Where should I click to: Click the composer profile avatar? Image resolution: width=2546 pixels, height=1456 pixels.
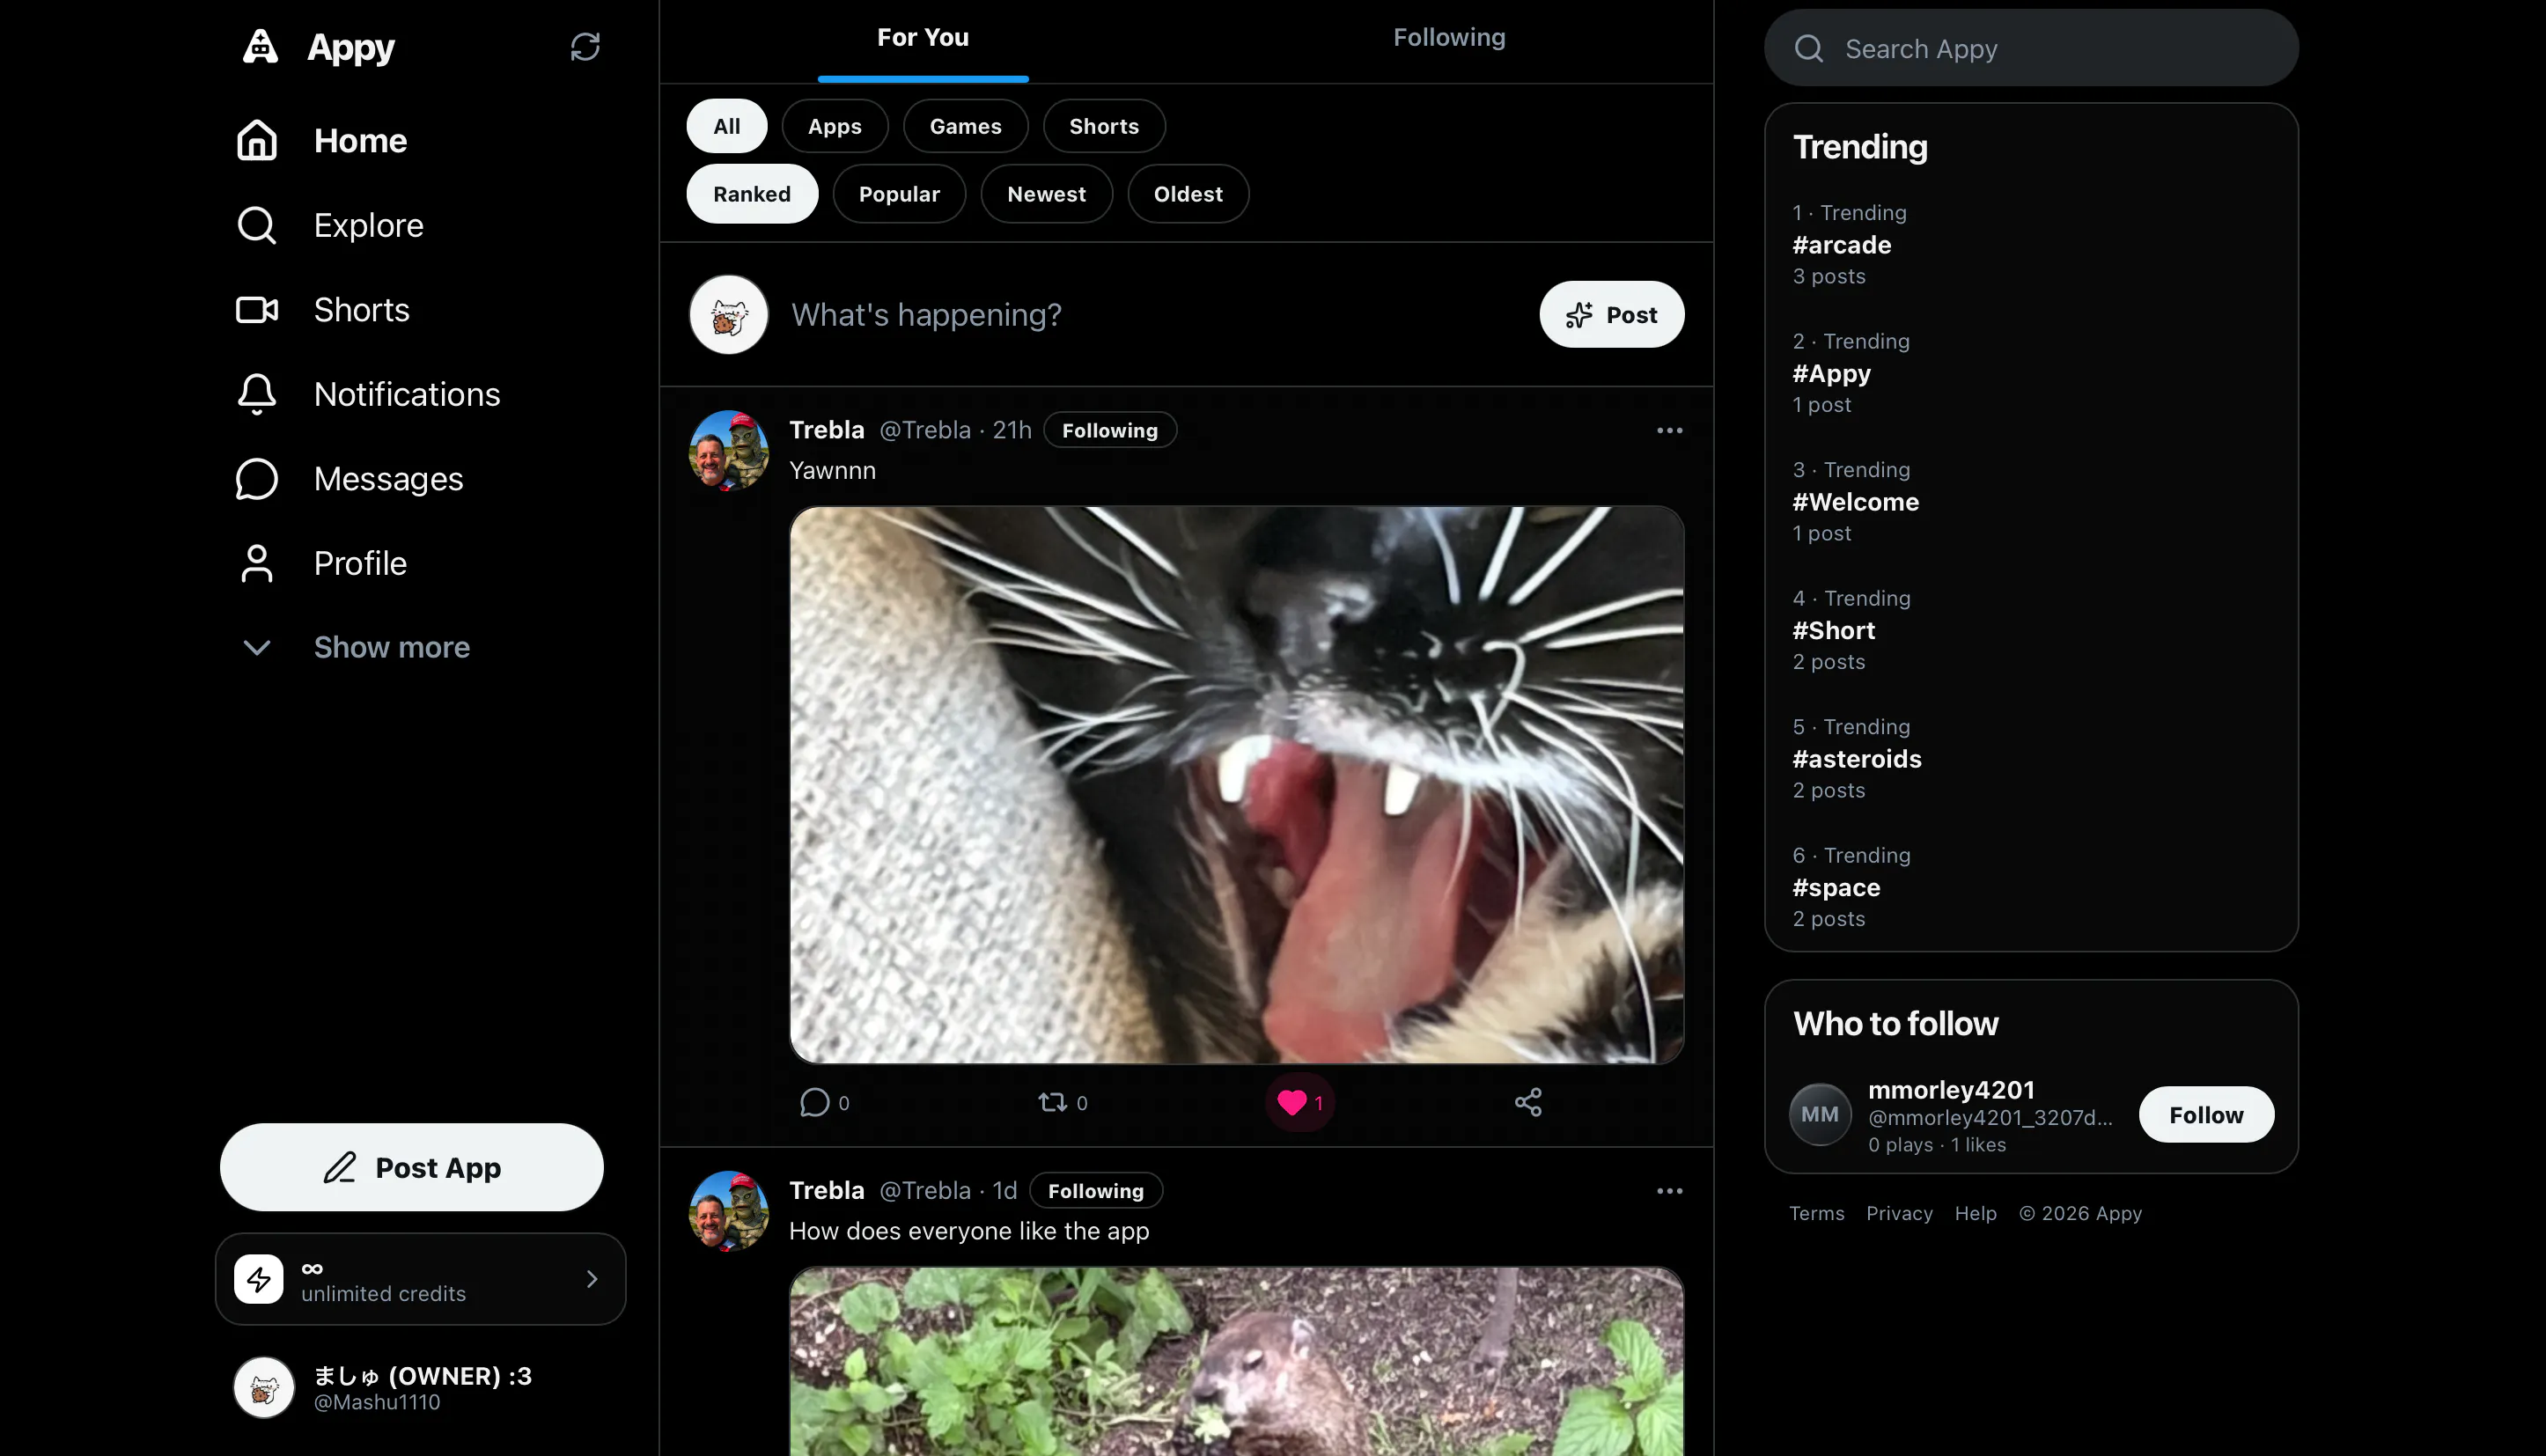tap(729, 315)
